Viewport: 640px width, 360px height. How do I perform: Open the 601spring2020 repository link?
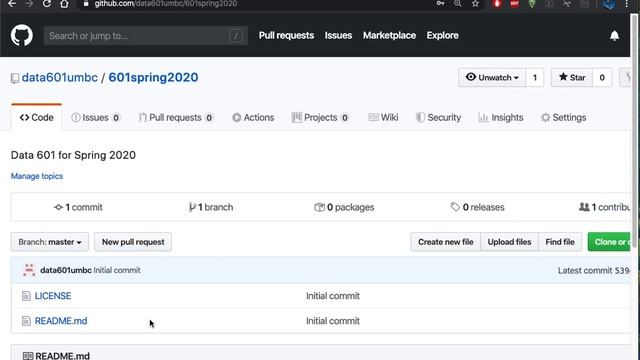pos(153,78)
